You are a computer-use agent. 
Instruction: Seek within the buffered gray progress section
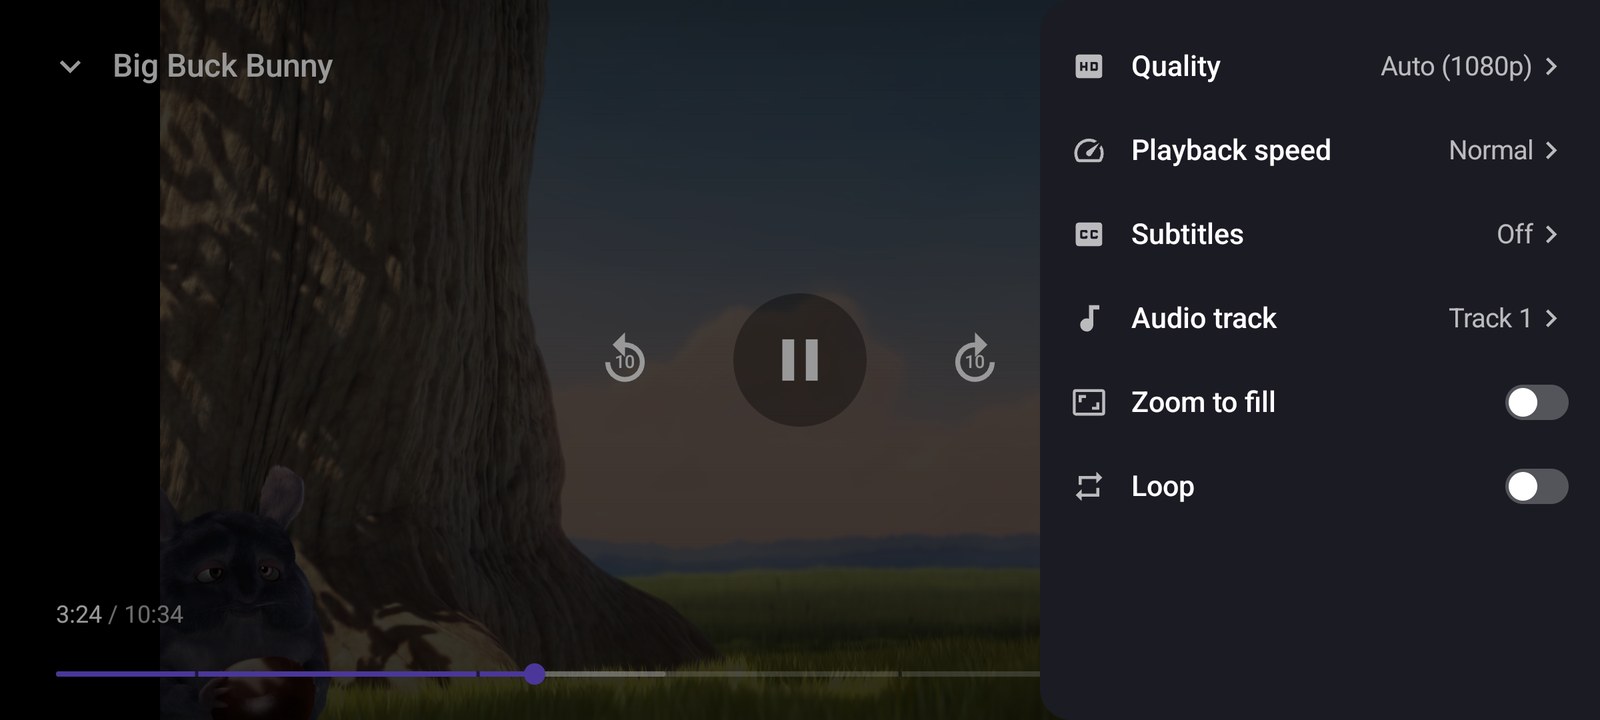coord(605,674)
